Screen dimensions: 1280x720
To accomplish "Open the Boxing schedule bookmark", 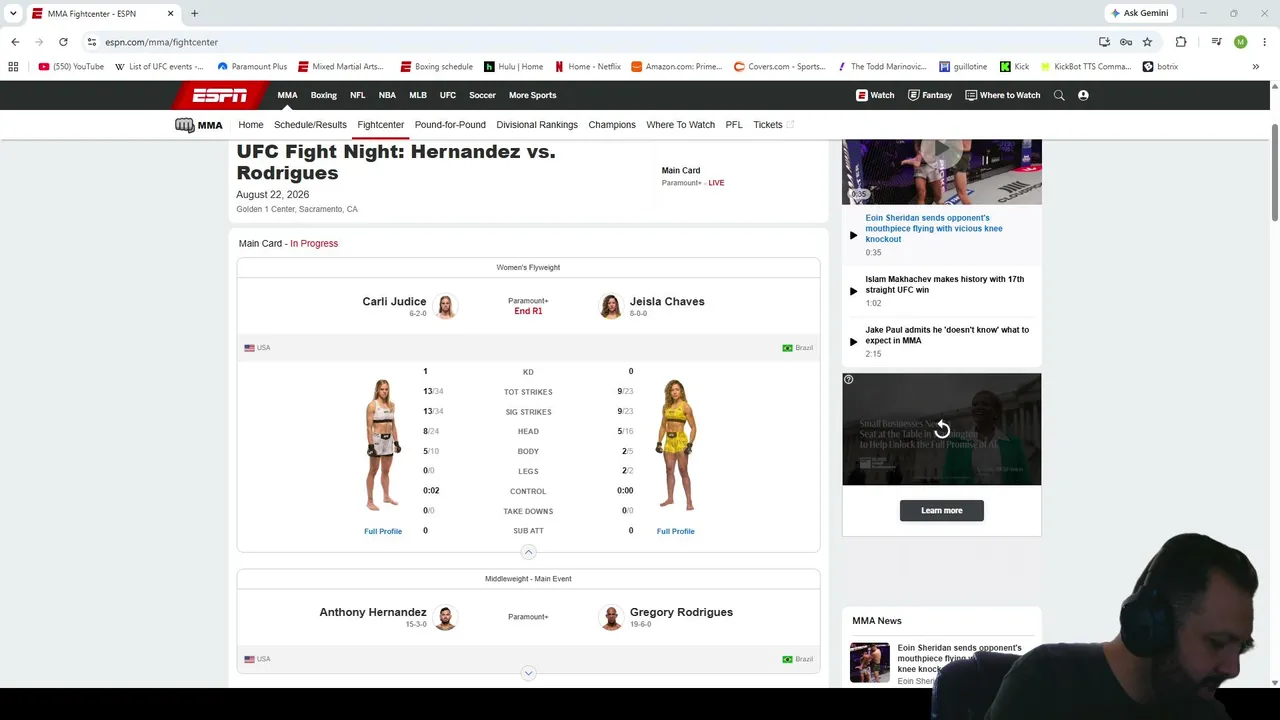I will click(x=436, y=67).
